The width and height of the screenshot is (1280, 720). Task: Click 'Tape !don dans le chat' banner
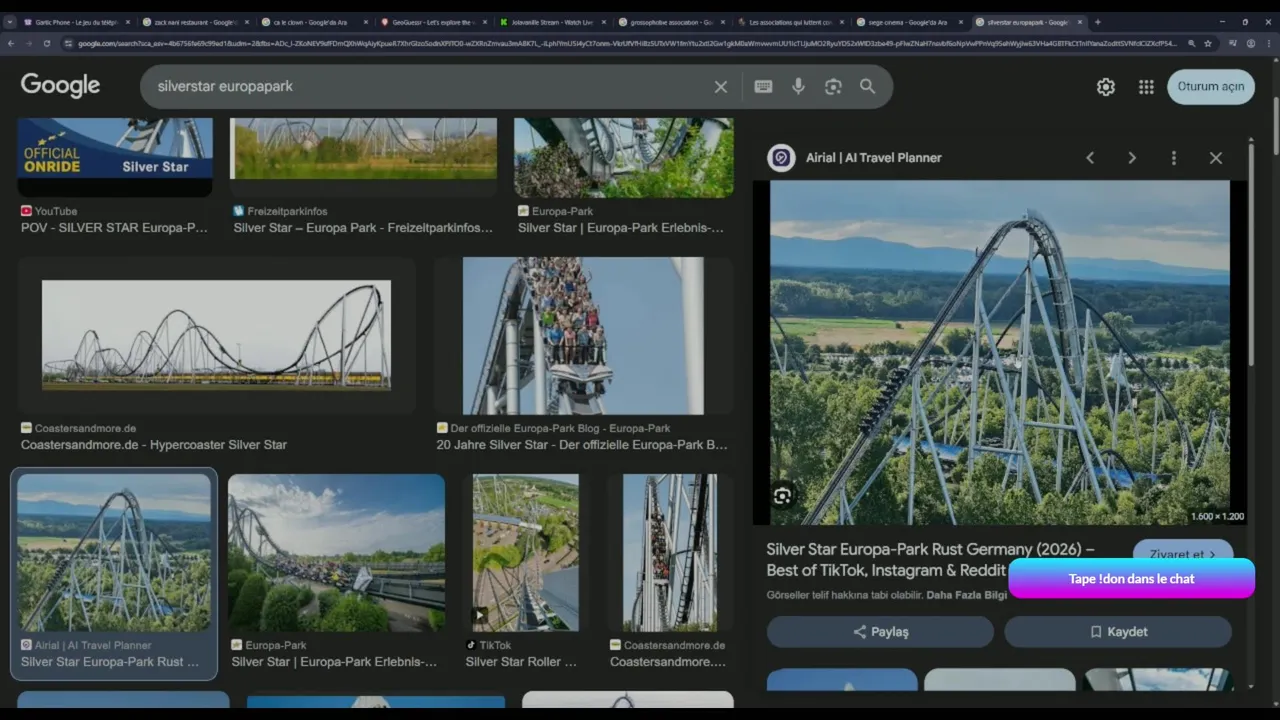point(1132,579)
